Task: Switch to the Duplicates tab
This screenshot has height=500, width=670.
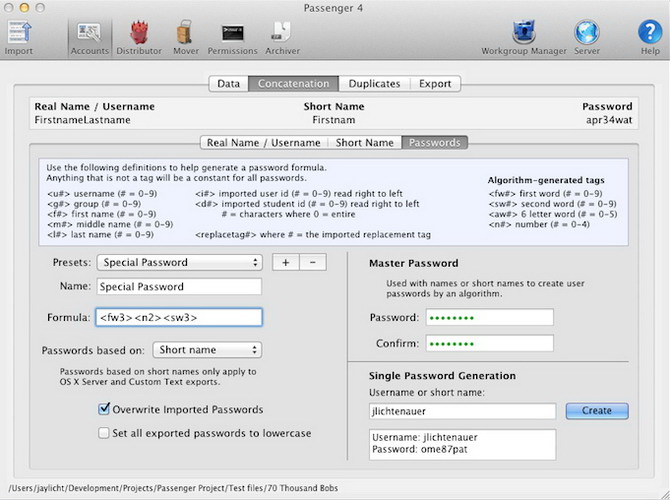Action: click(x=373, y=84)
